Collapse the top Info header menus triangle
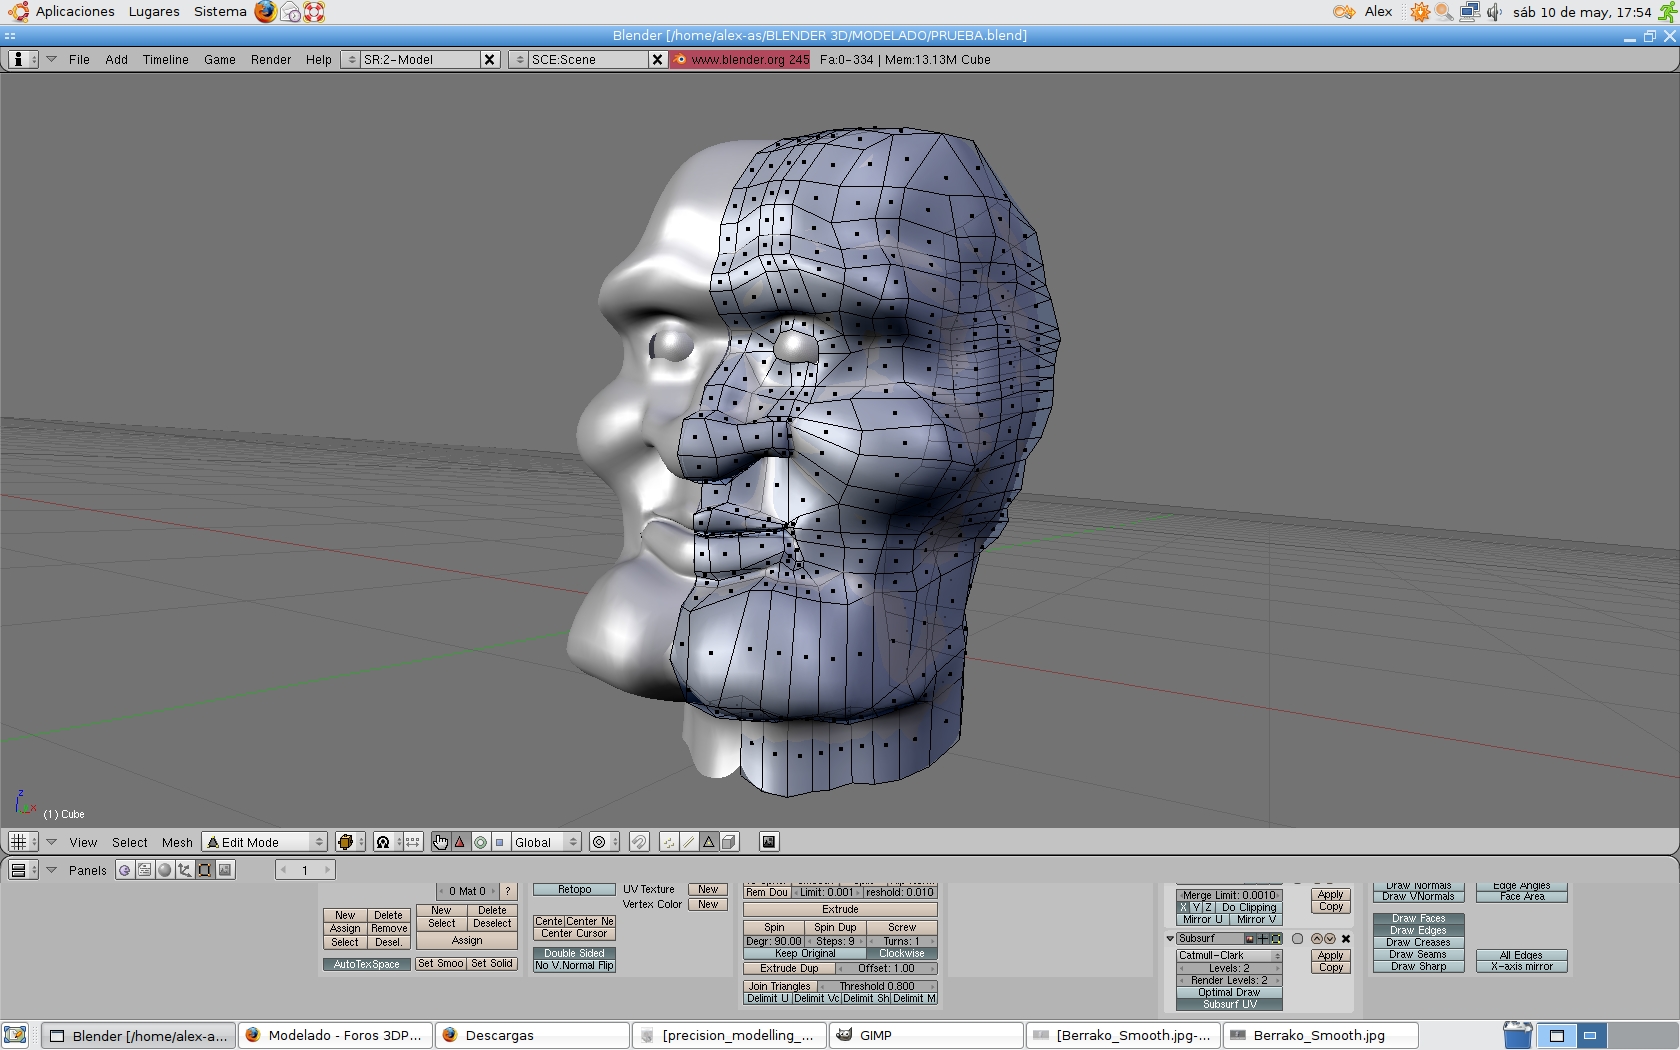1680x1050 pixels. 52,59
